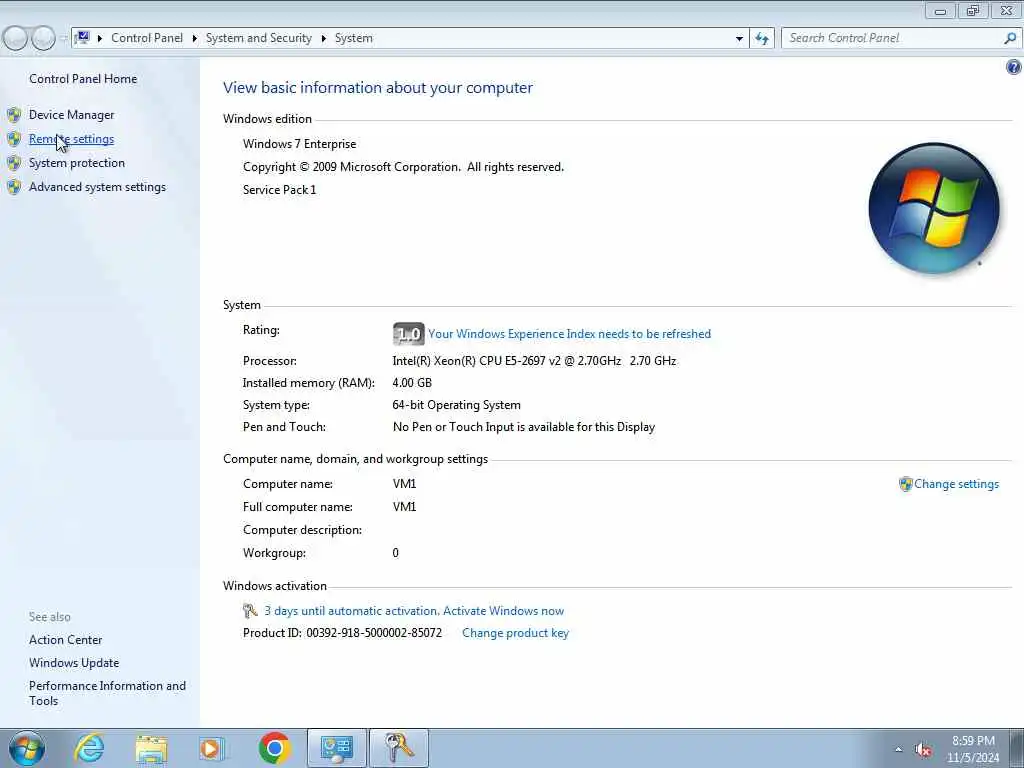Viewport: 1024px width, 768px height.
Task: Launch Internet Explorer from taskbar
Action: click(89, 748)
